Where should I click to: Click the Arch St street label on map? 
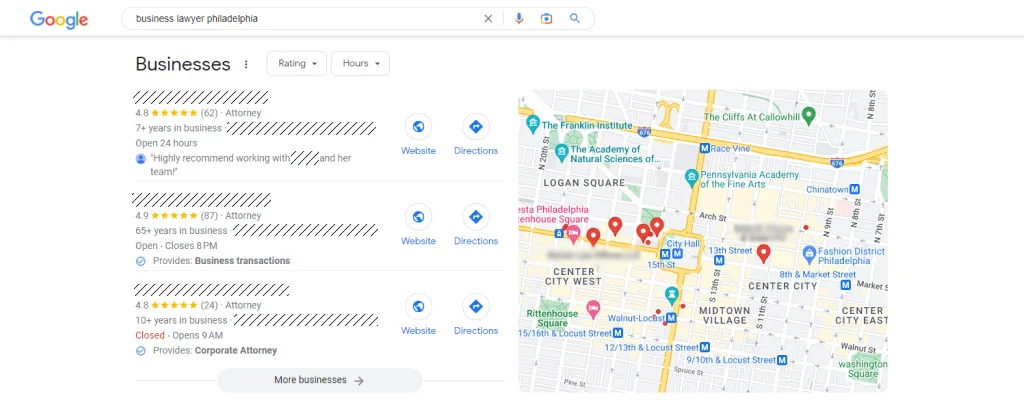pyautogui.click(x=712, y=215)
